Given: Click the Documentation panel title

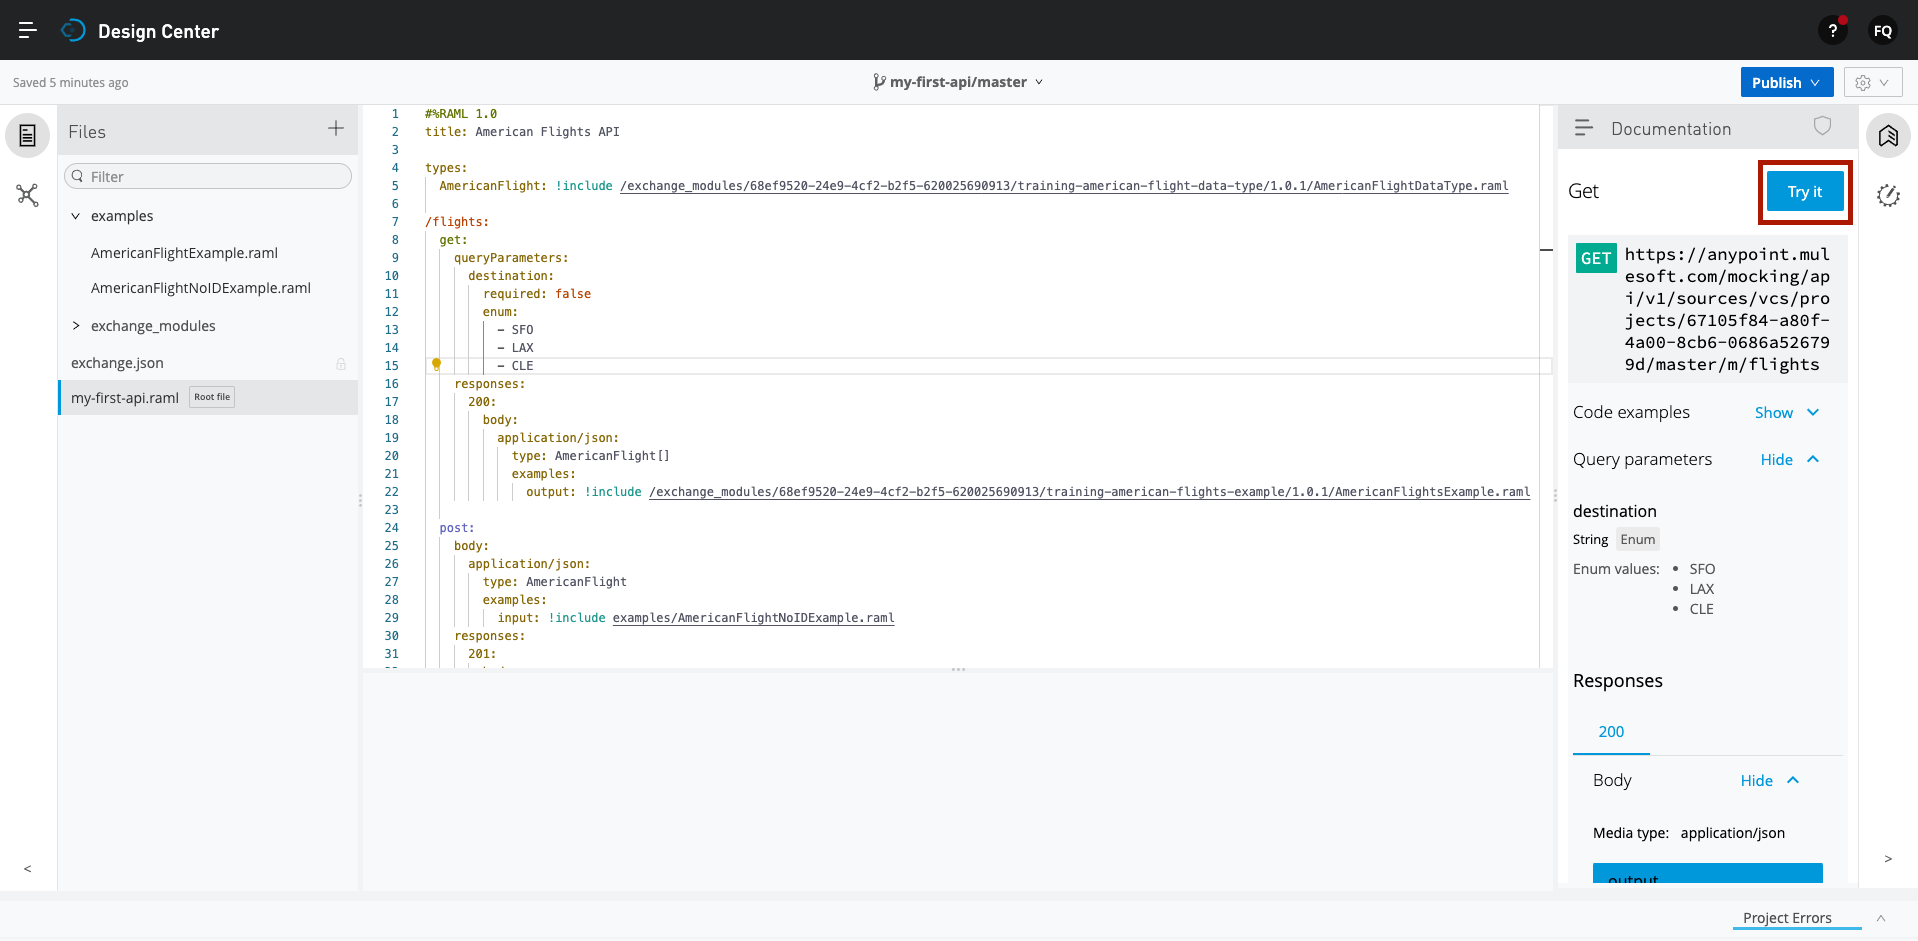Looking at the screenshot, I should tap(1671, 129).
